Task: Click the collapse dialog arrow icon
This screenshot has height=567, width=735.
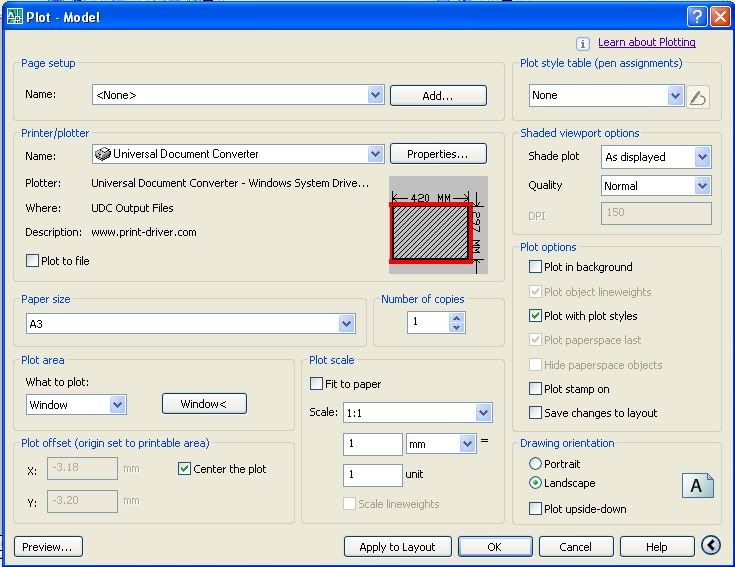Action: [711, 545]
